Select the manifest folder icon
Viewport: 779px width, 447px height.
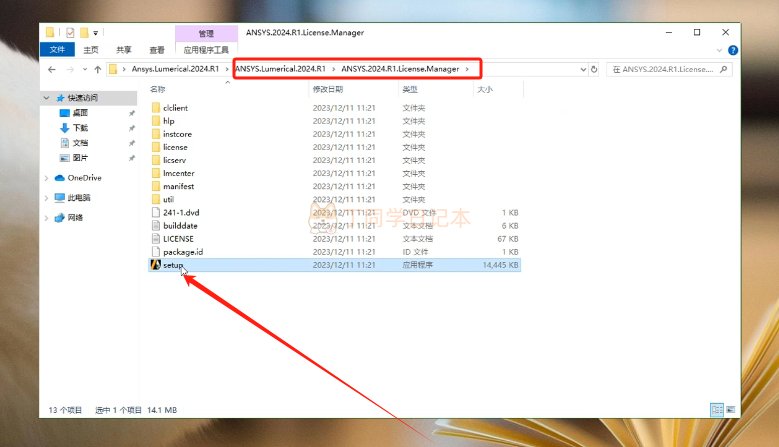click(x=156, y=186)
